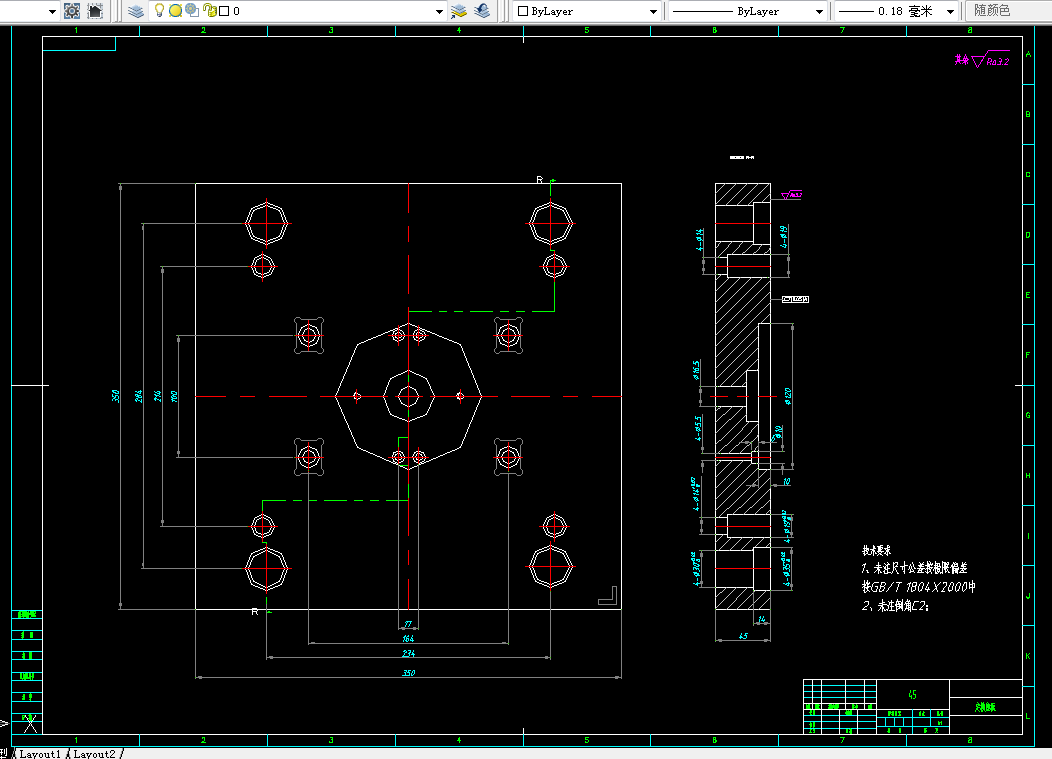
Task: Select the 77 dimension text
Action: (x=408, y=624)
